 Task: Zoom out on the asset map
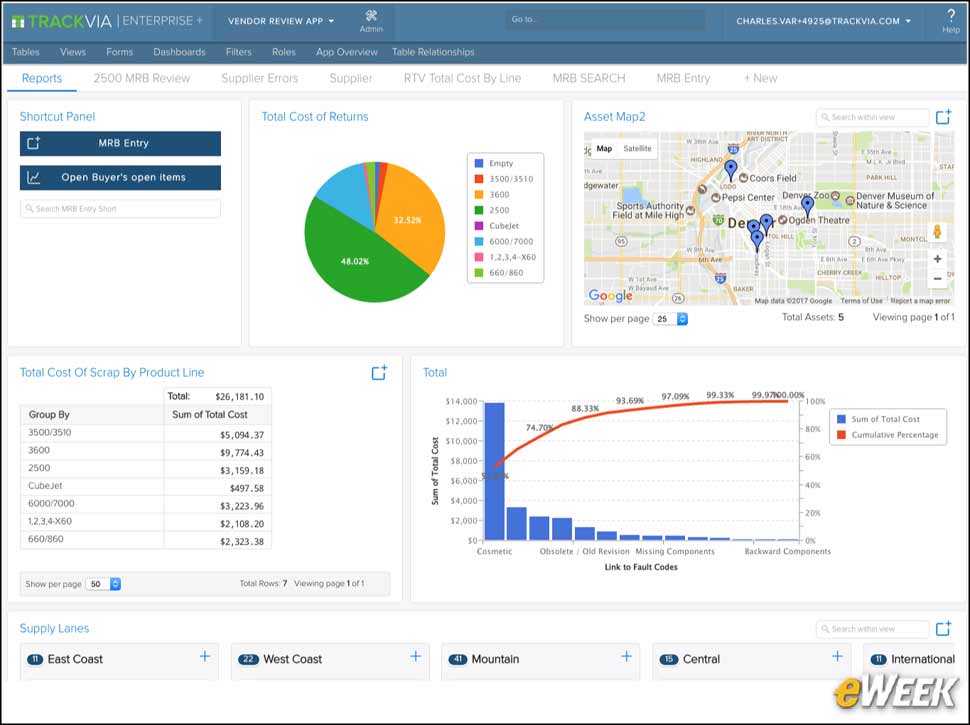(937, 279)
